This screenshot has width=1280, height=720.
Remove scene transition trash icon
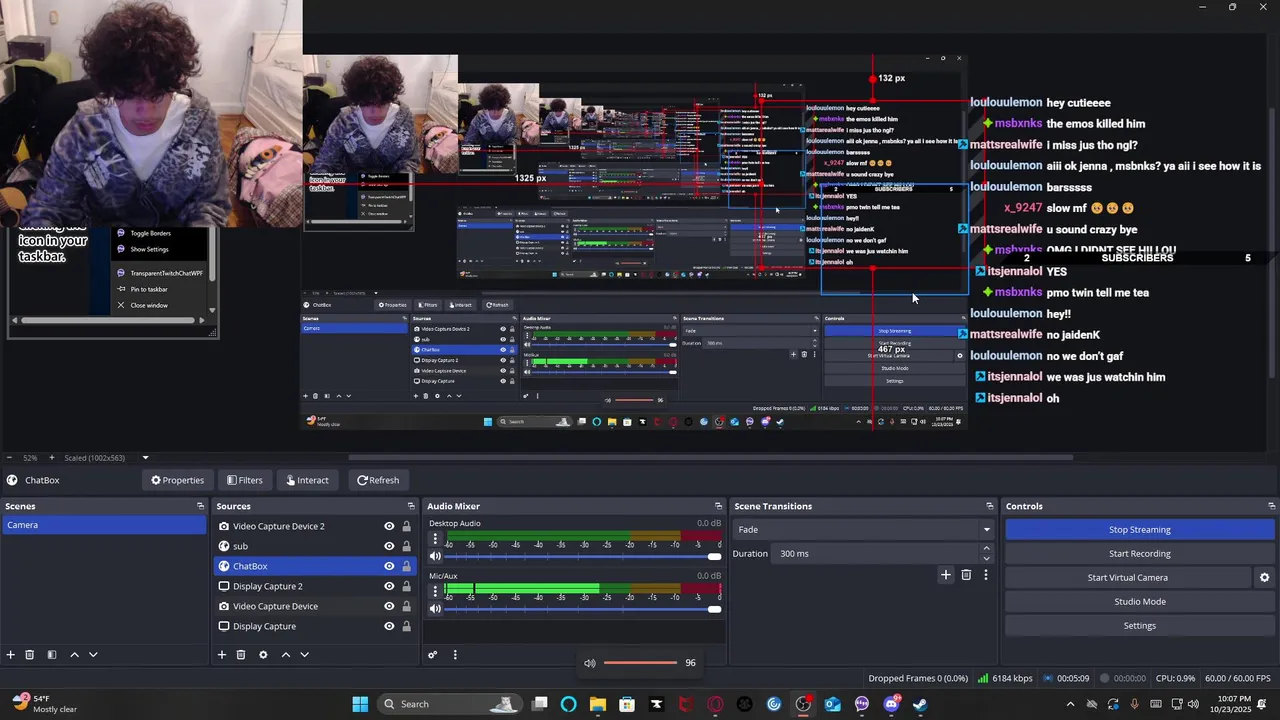(966, 575)
